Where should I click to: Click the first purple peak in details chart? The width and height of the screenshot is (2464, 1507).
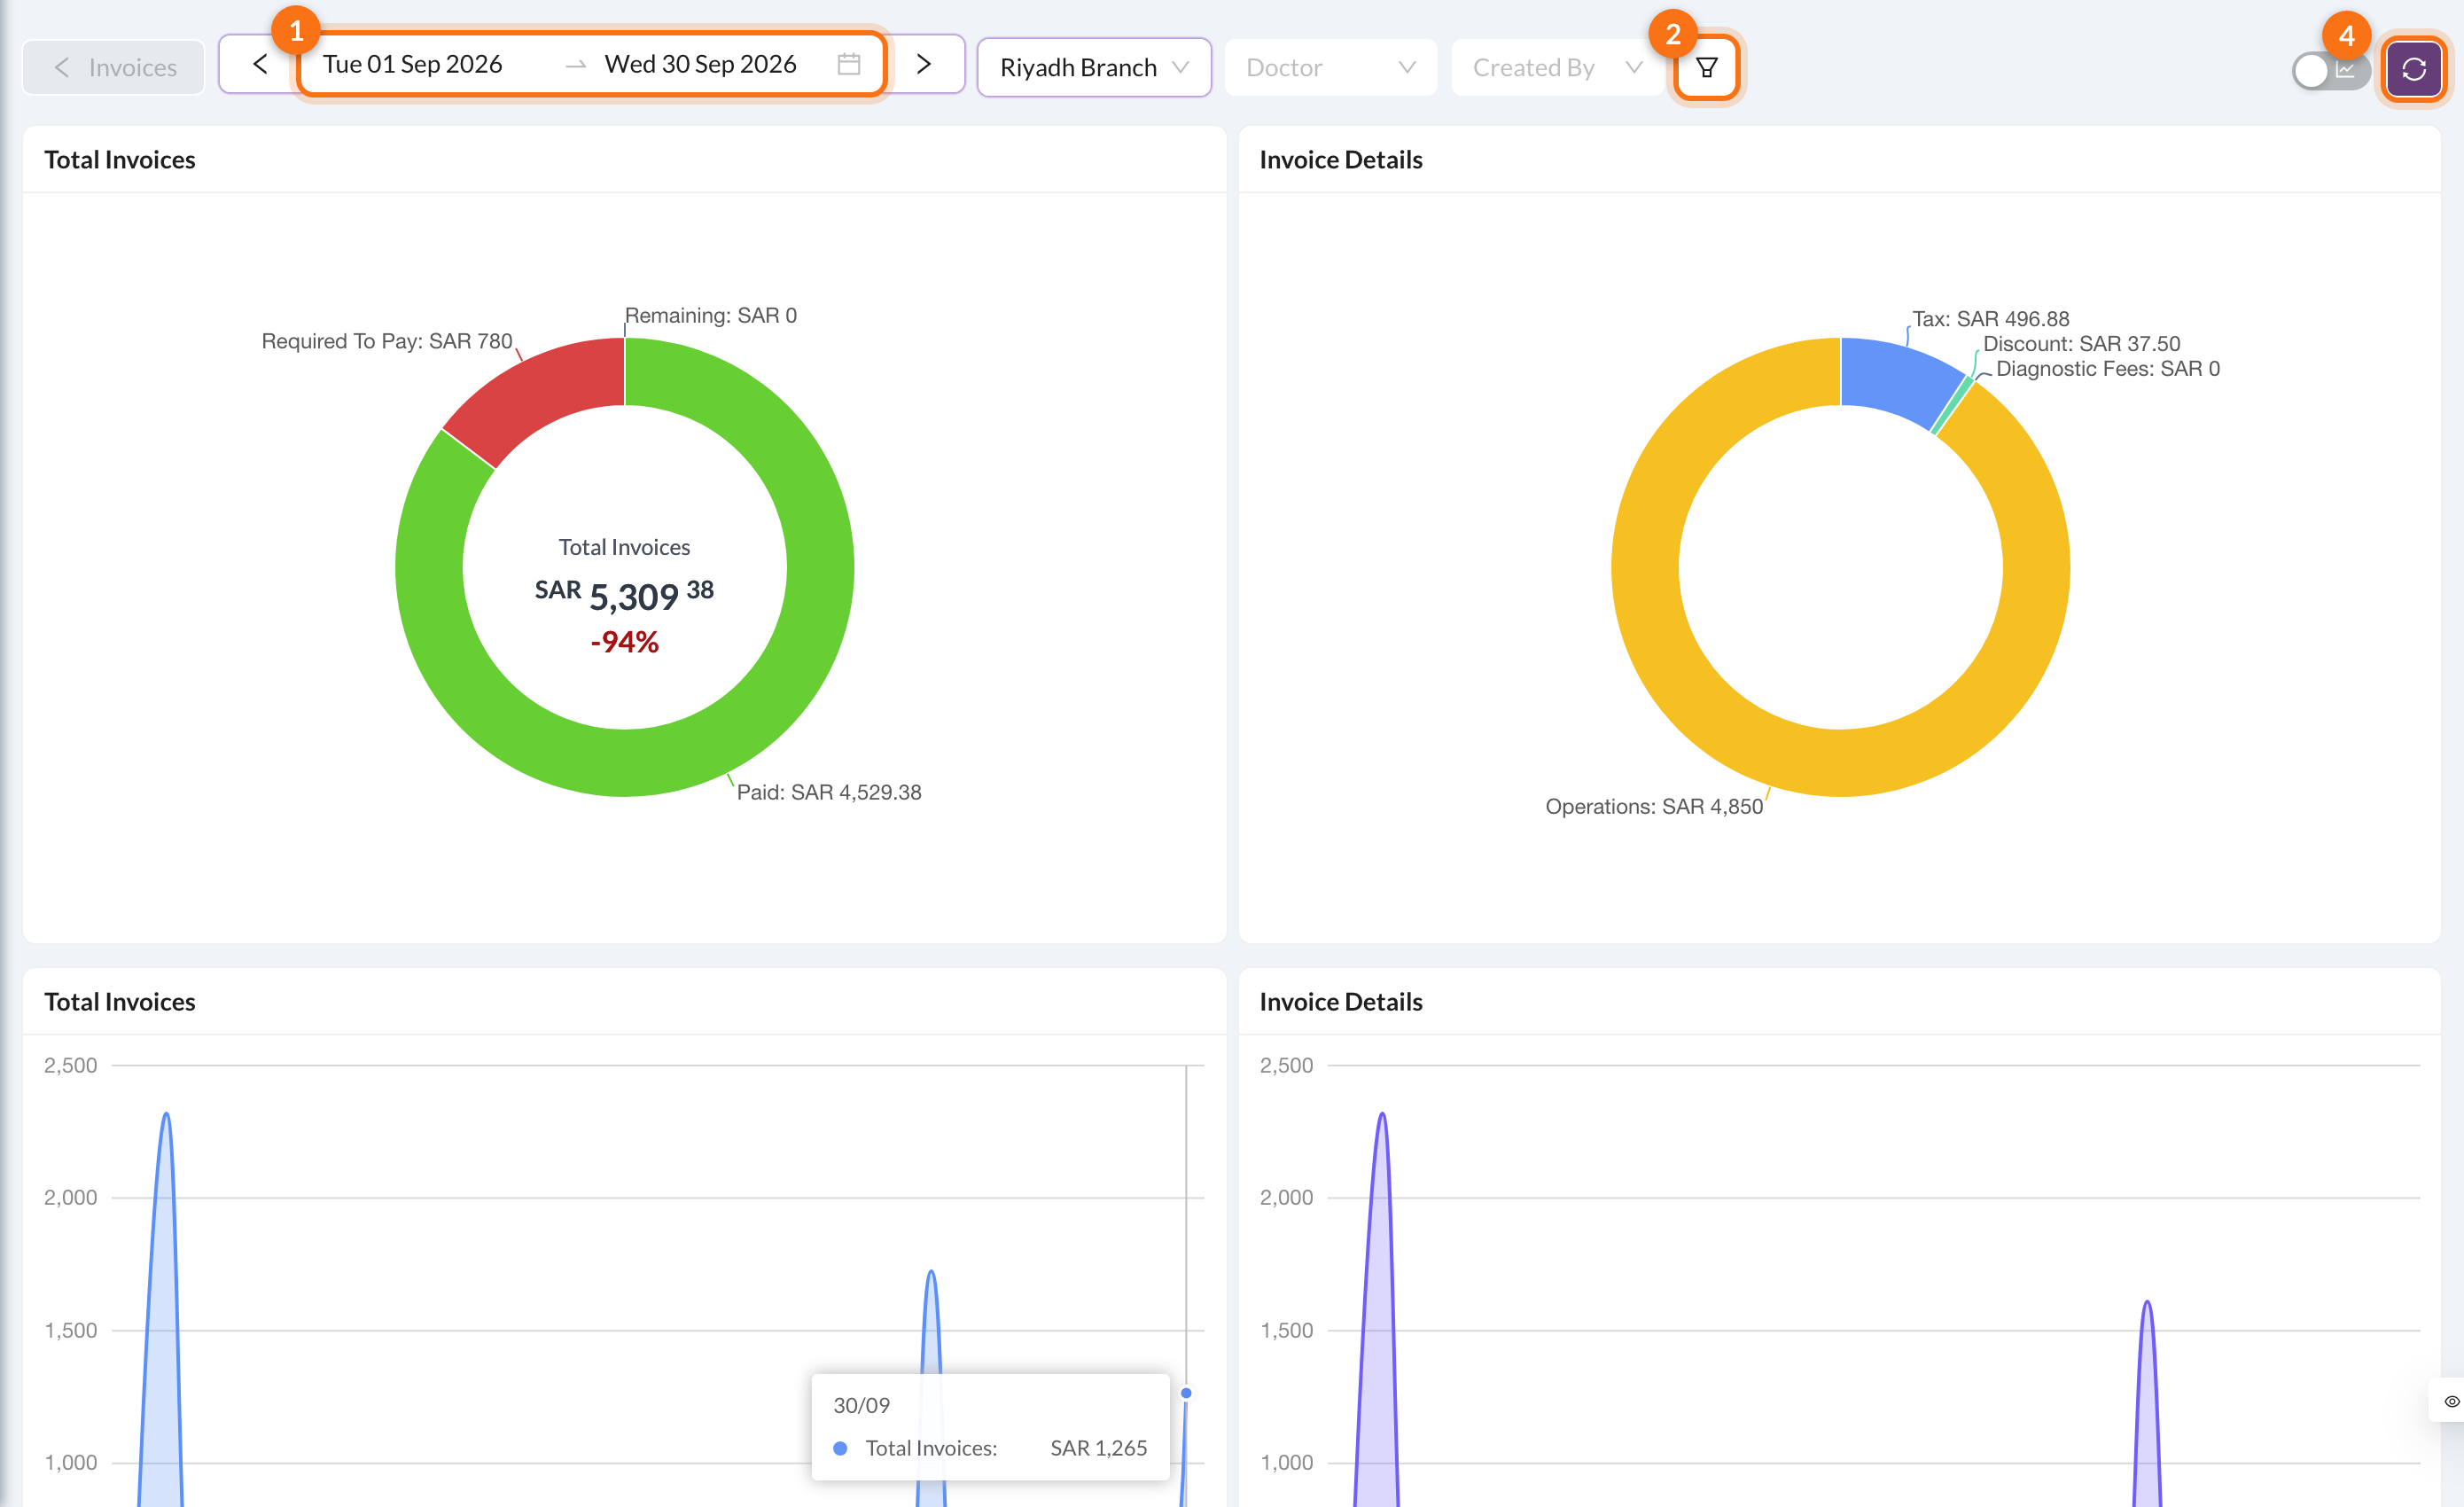1381,1115
